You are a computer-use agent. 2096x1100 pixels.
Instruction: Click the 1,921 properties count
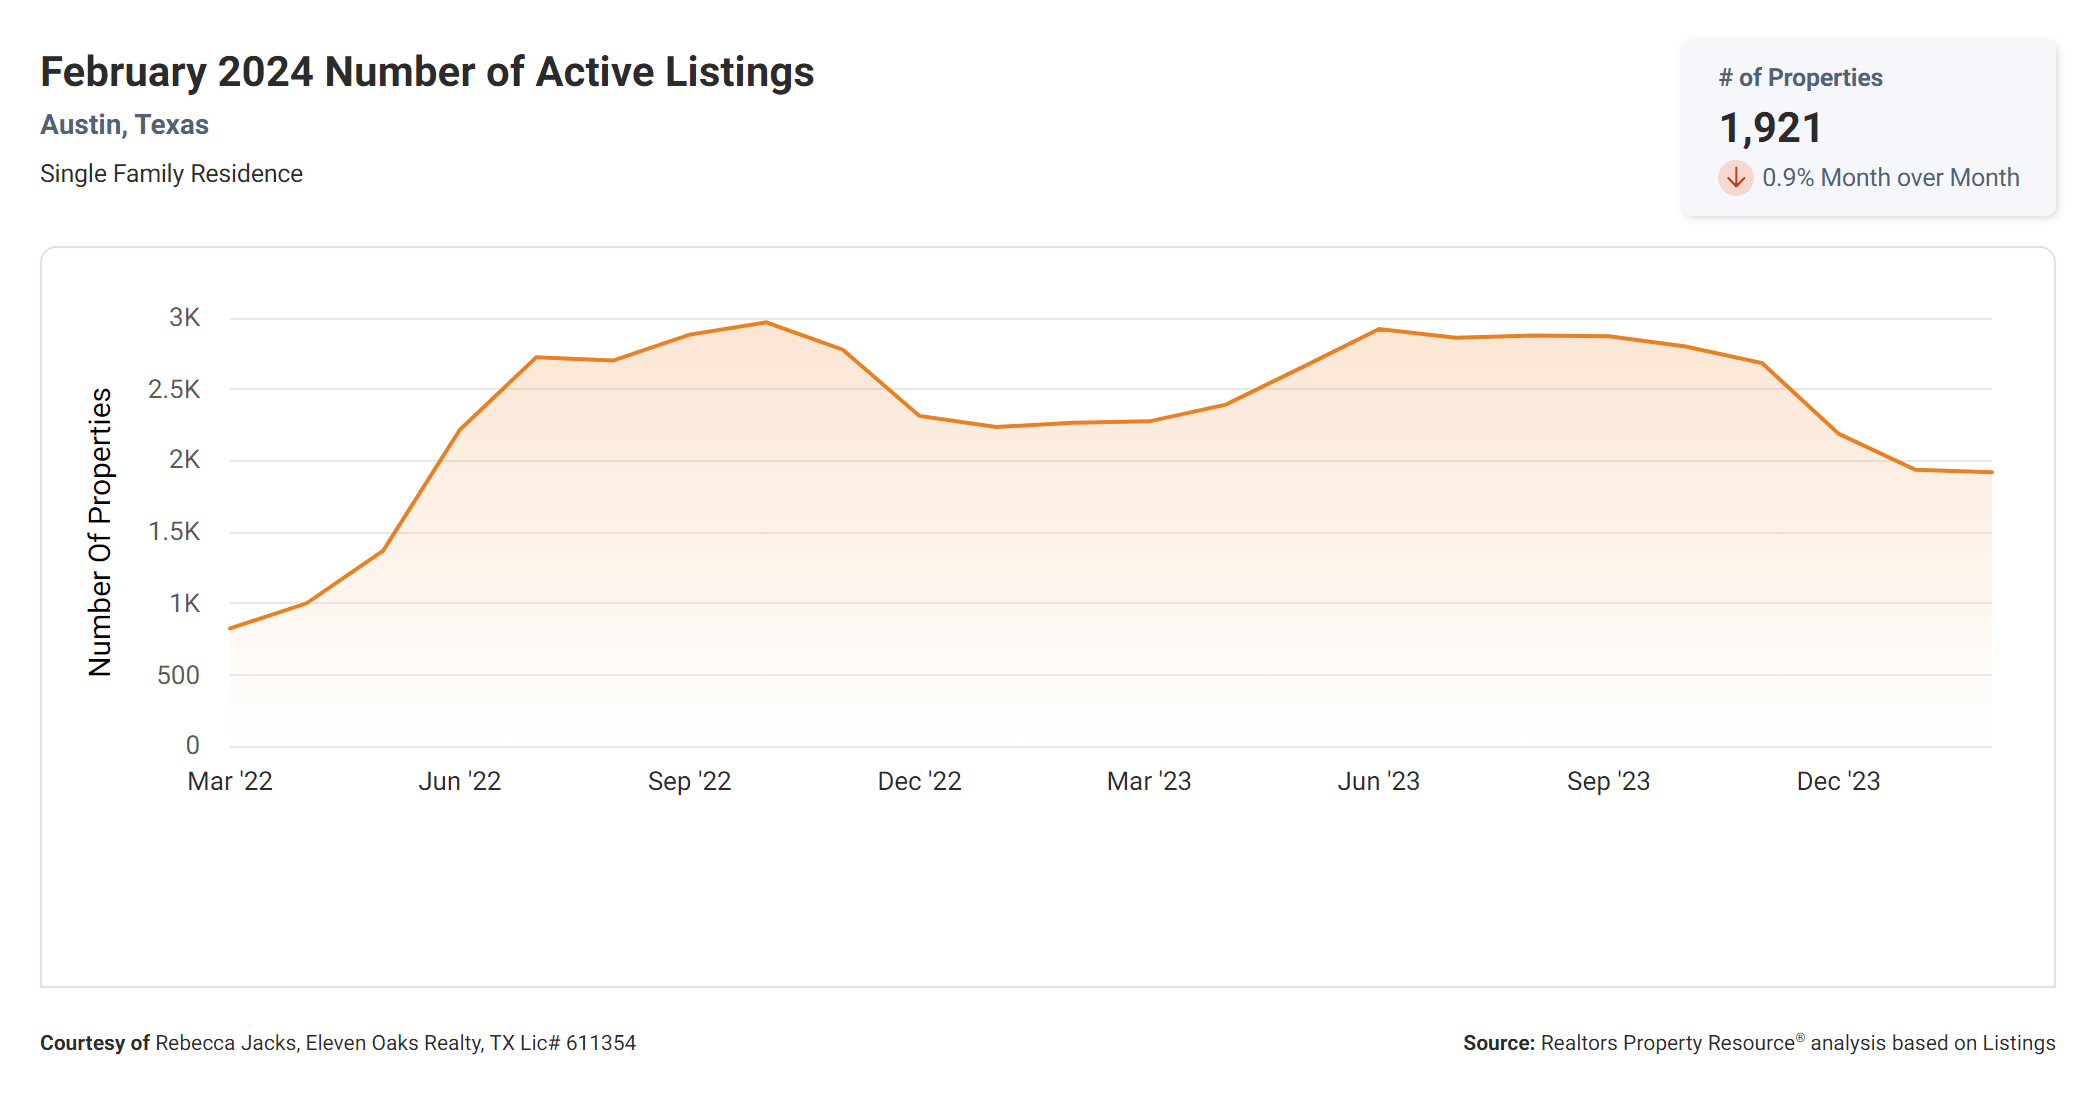point(1770,128)
